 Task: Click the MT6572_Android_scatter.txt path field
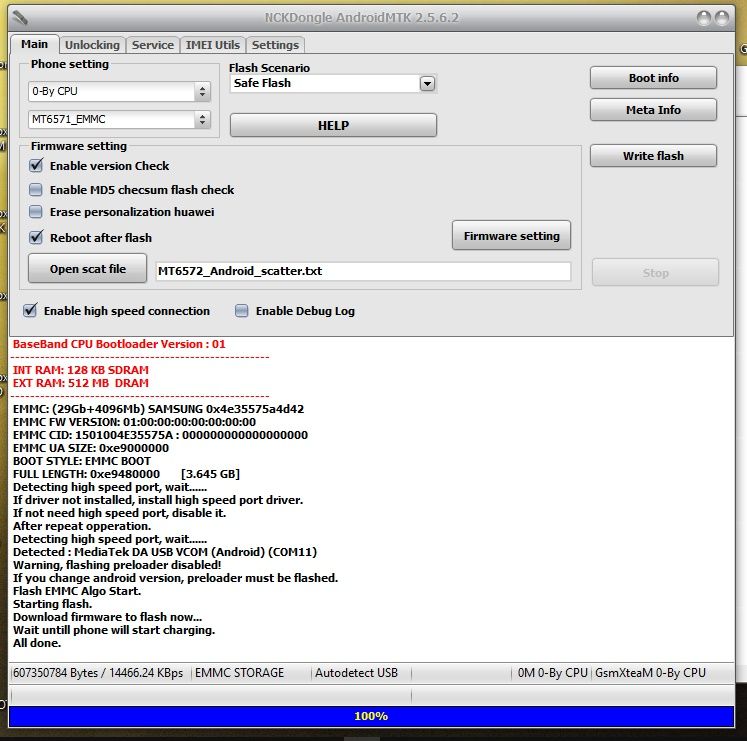(363, 271)
